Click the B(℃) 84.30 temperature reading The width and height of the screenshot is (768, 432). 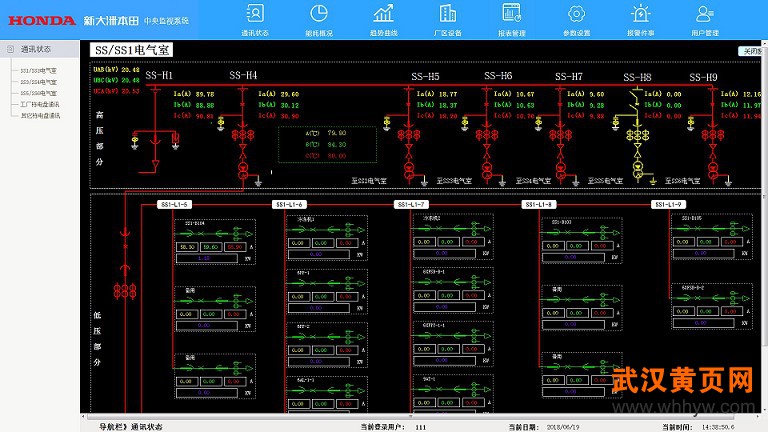coord(326,144)
